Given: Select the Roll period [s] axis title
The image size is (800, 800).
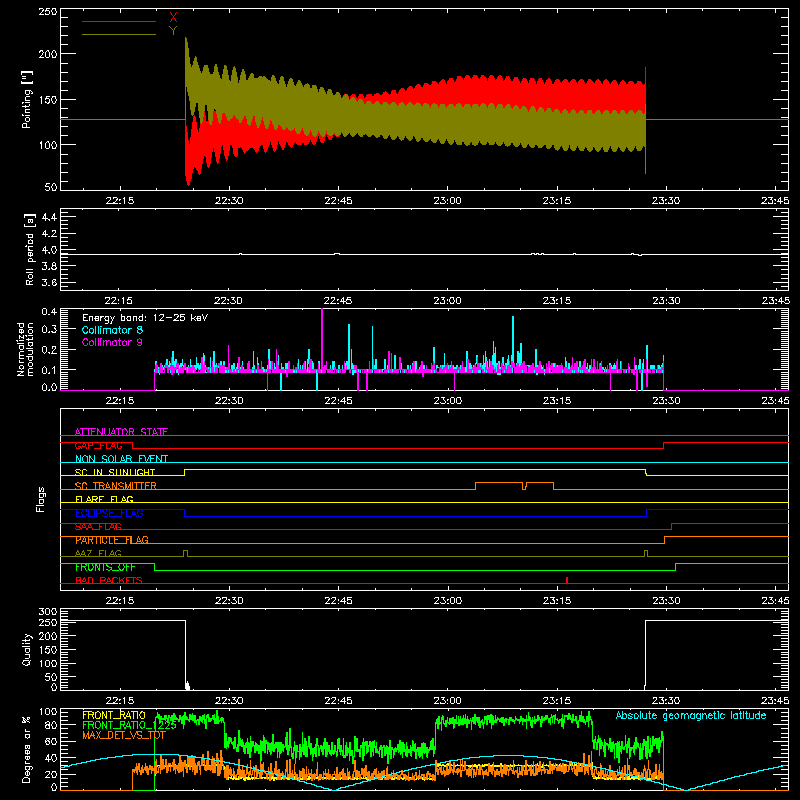Looking at the screenshot, I should tap(29, 249).
